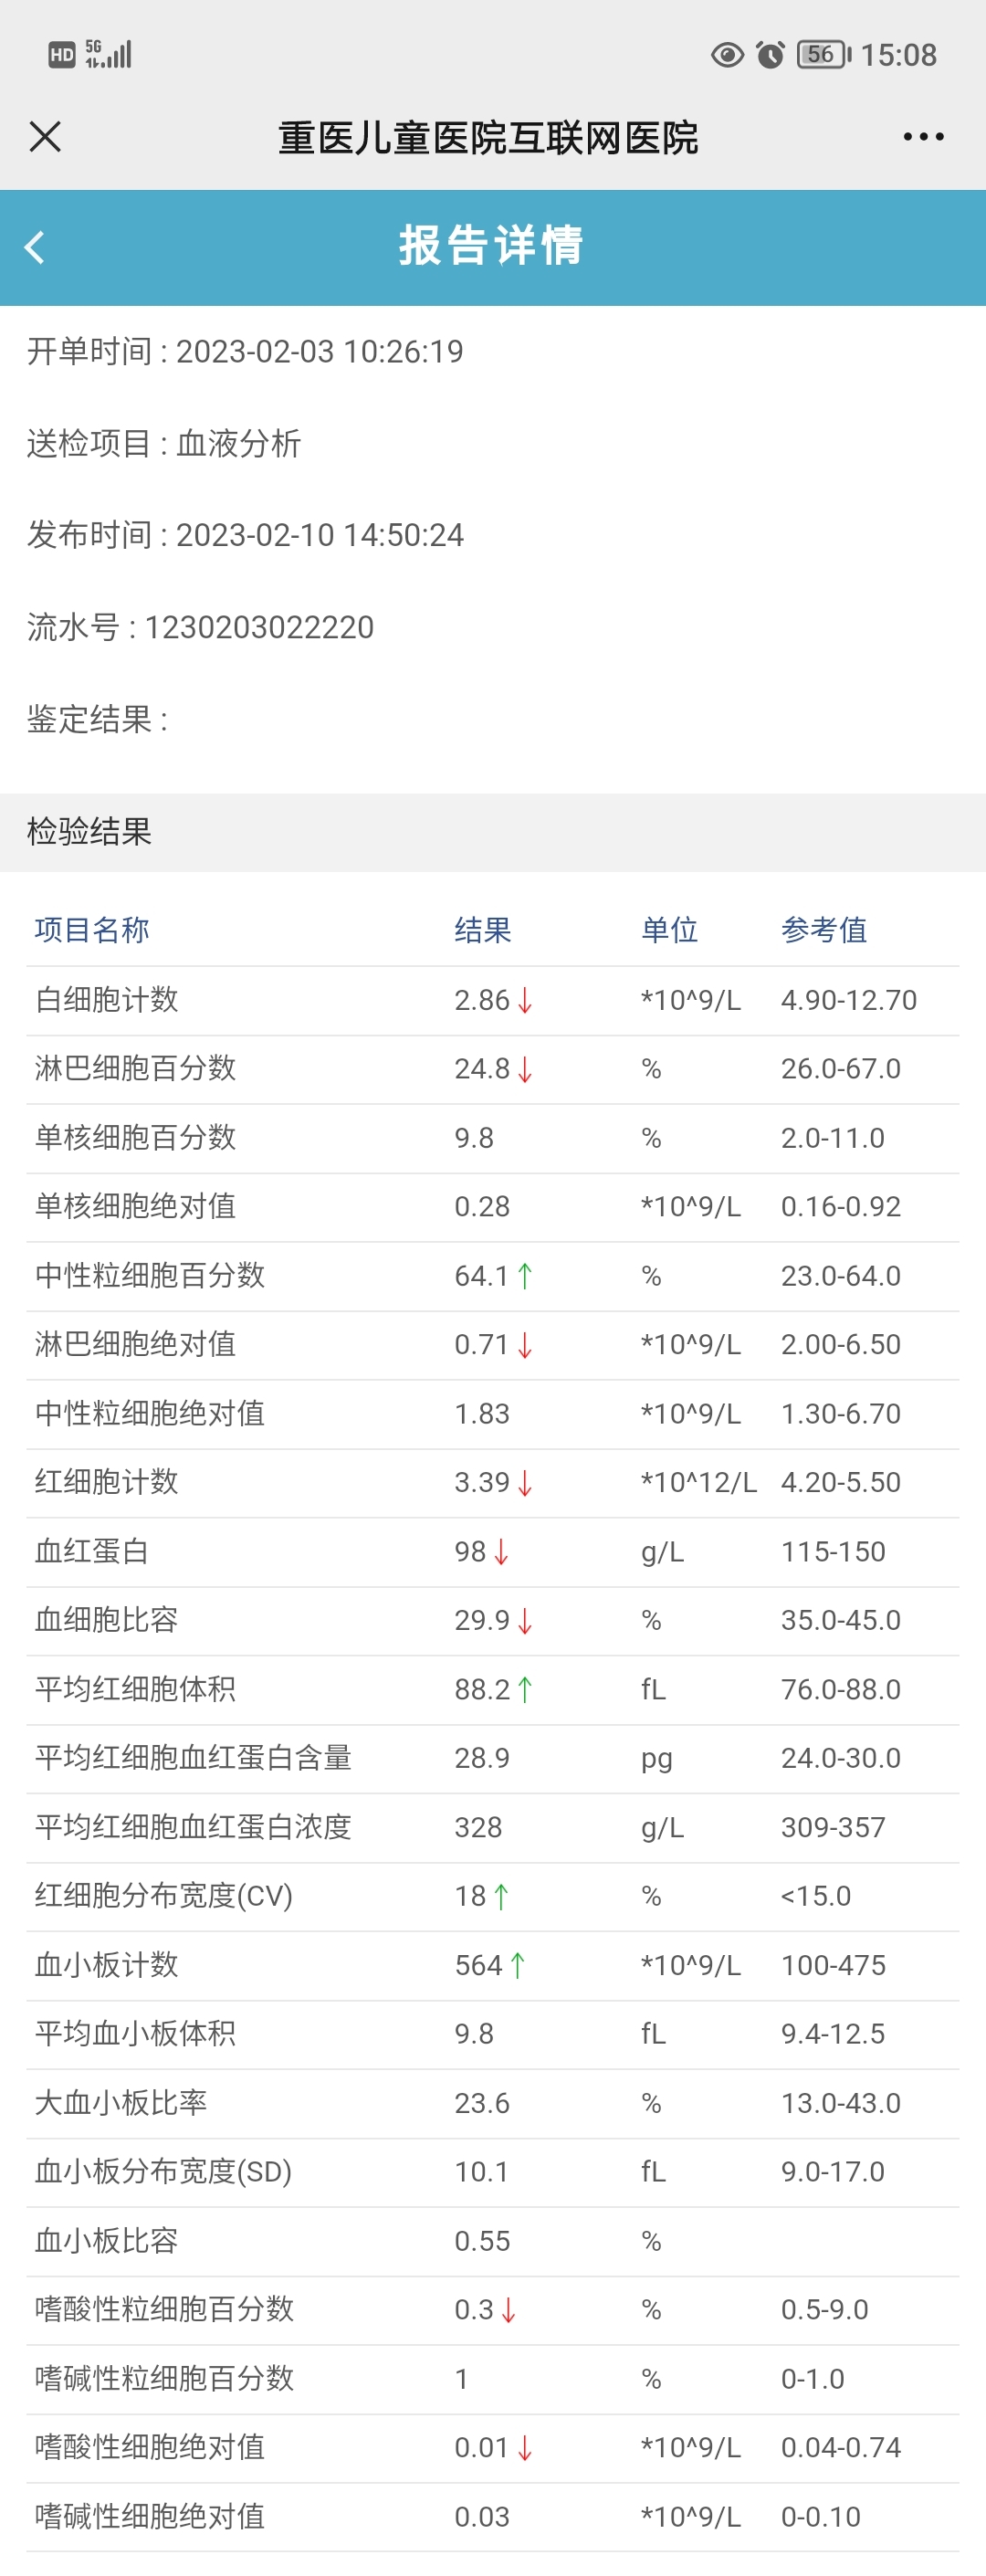This screenshot has width=986, height=2576.
Task: Select the 红细胞分布宽度(CV) row
Action: (493, 1896)
